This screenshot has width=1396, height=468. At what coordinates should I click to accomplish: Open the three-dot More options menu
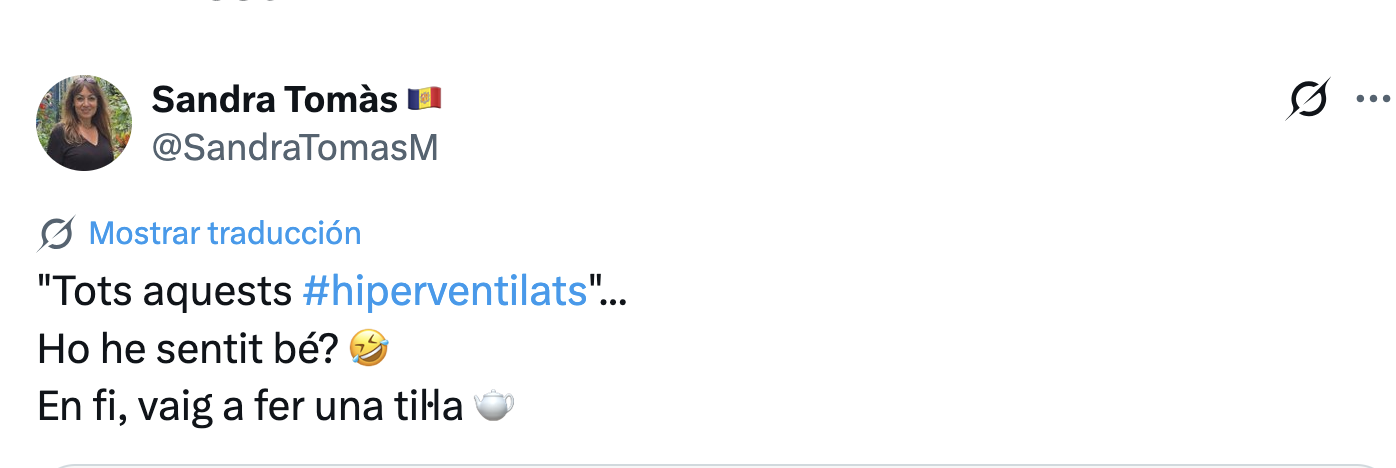(1375, 99)
